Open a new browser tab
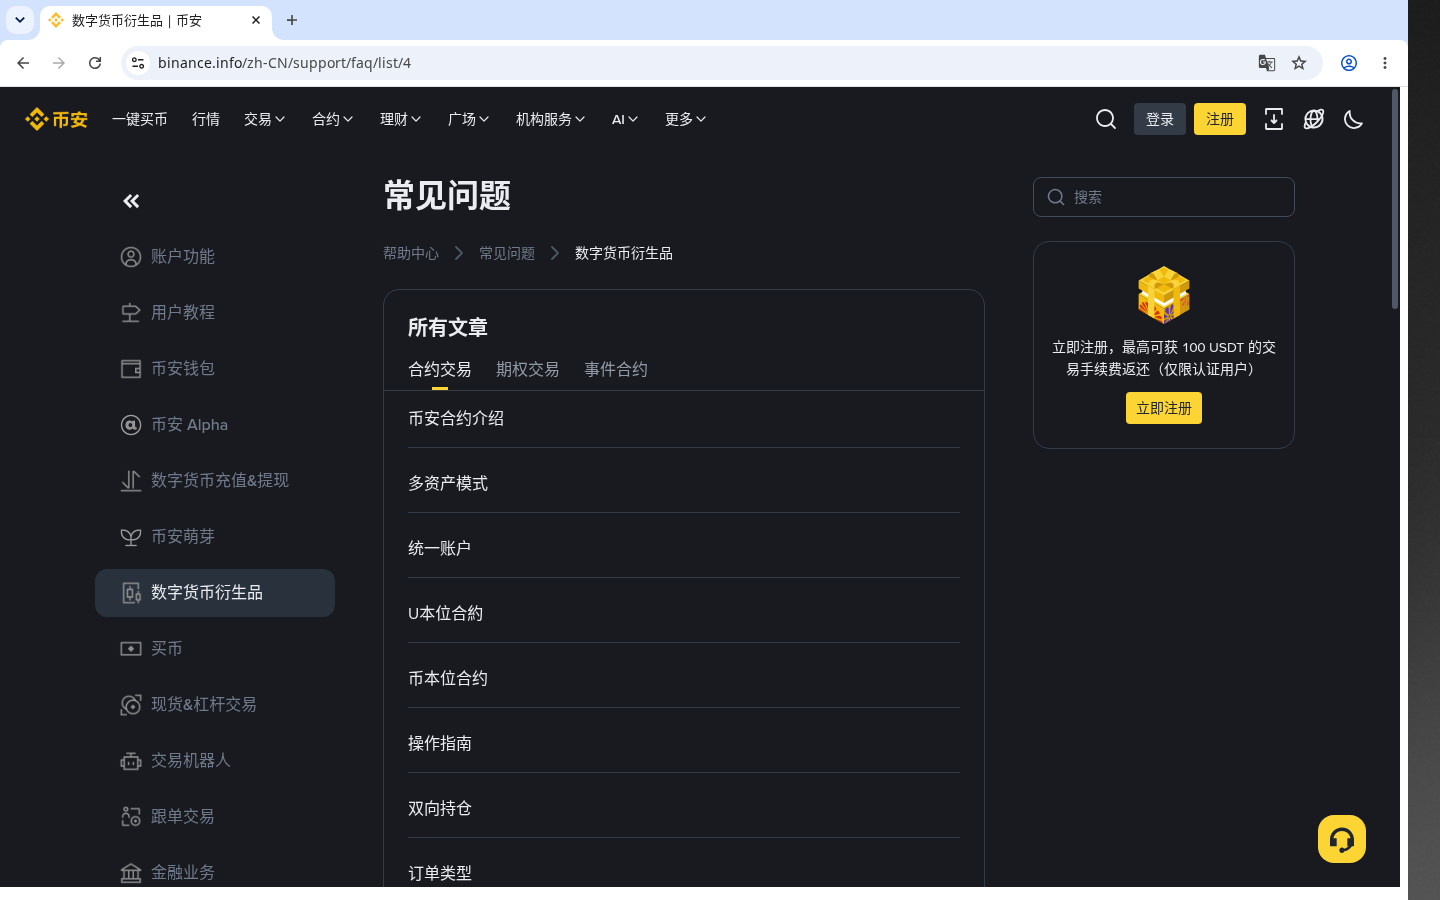This screenshot has height=900, width=1440. coord(292,20)
